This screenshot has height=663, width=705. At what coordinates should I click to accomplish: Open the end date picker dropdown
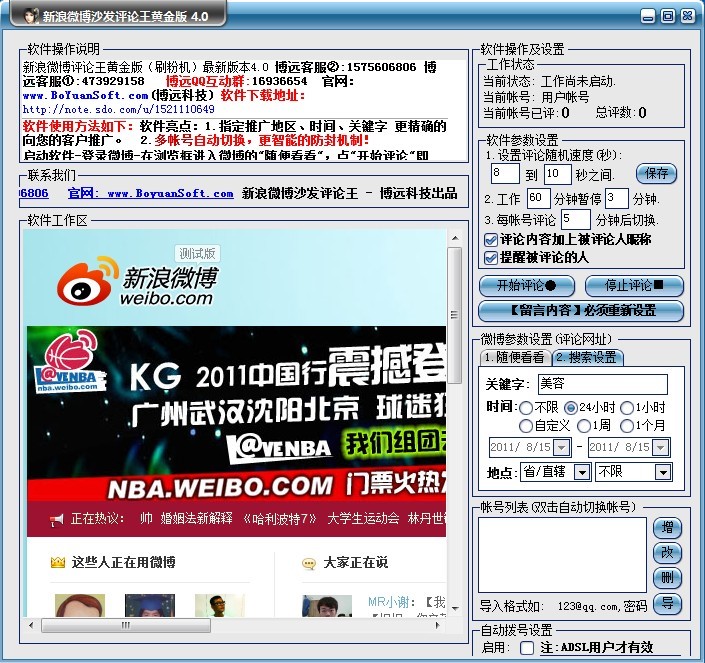pyautogui.click(x=660, y=448)
